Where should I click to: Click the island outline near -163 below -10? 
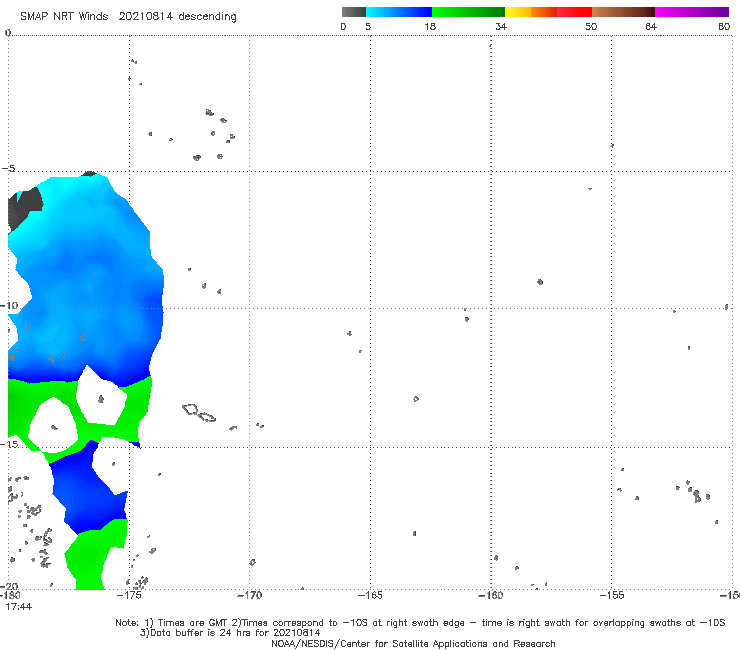(416, 399)
